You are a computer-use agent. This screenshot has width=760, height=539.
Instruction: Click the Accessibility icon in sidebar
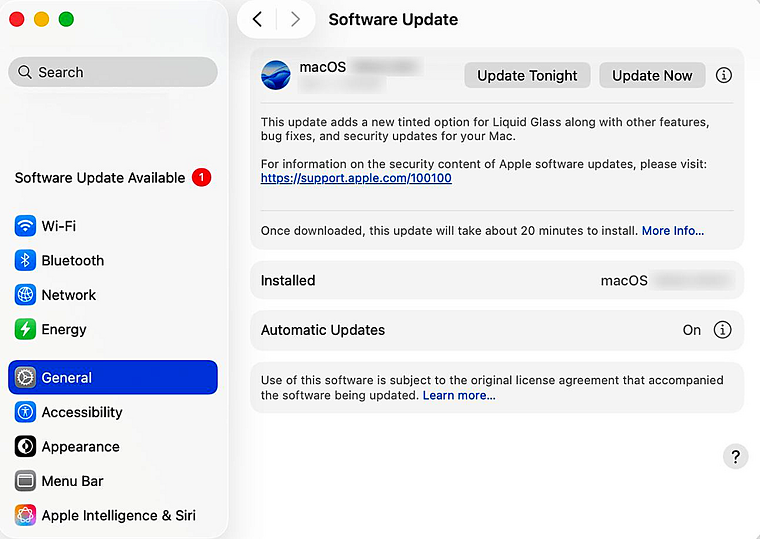[25, 412]
